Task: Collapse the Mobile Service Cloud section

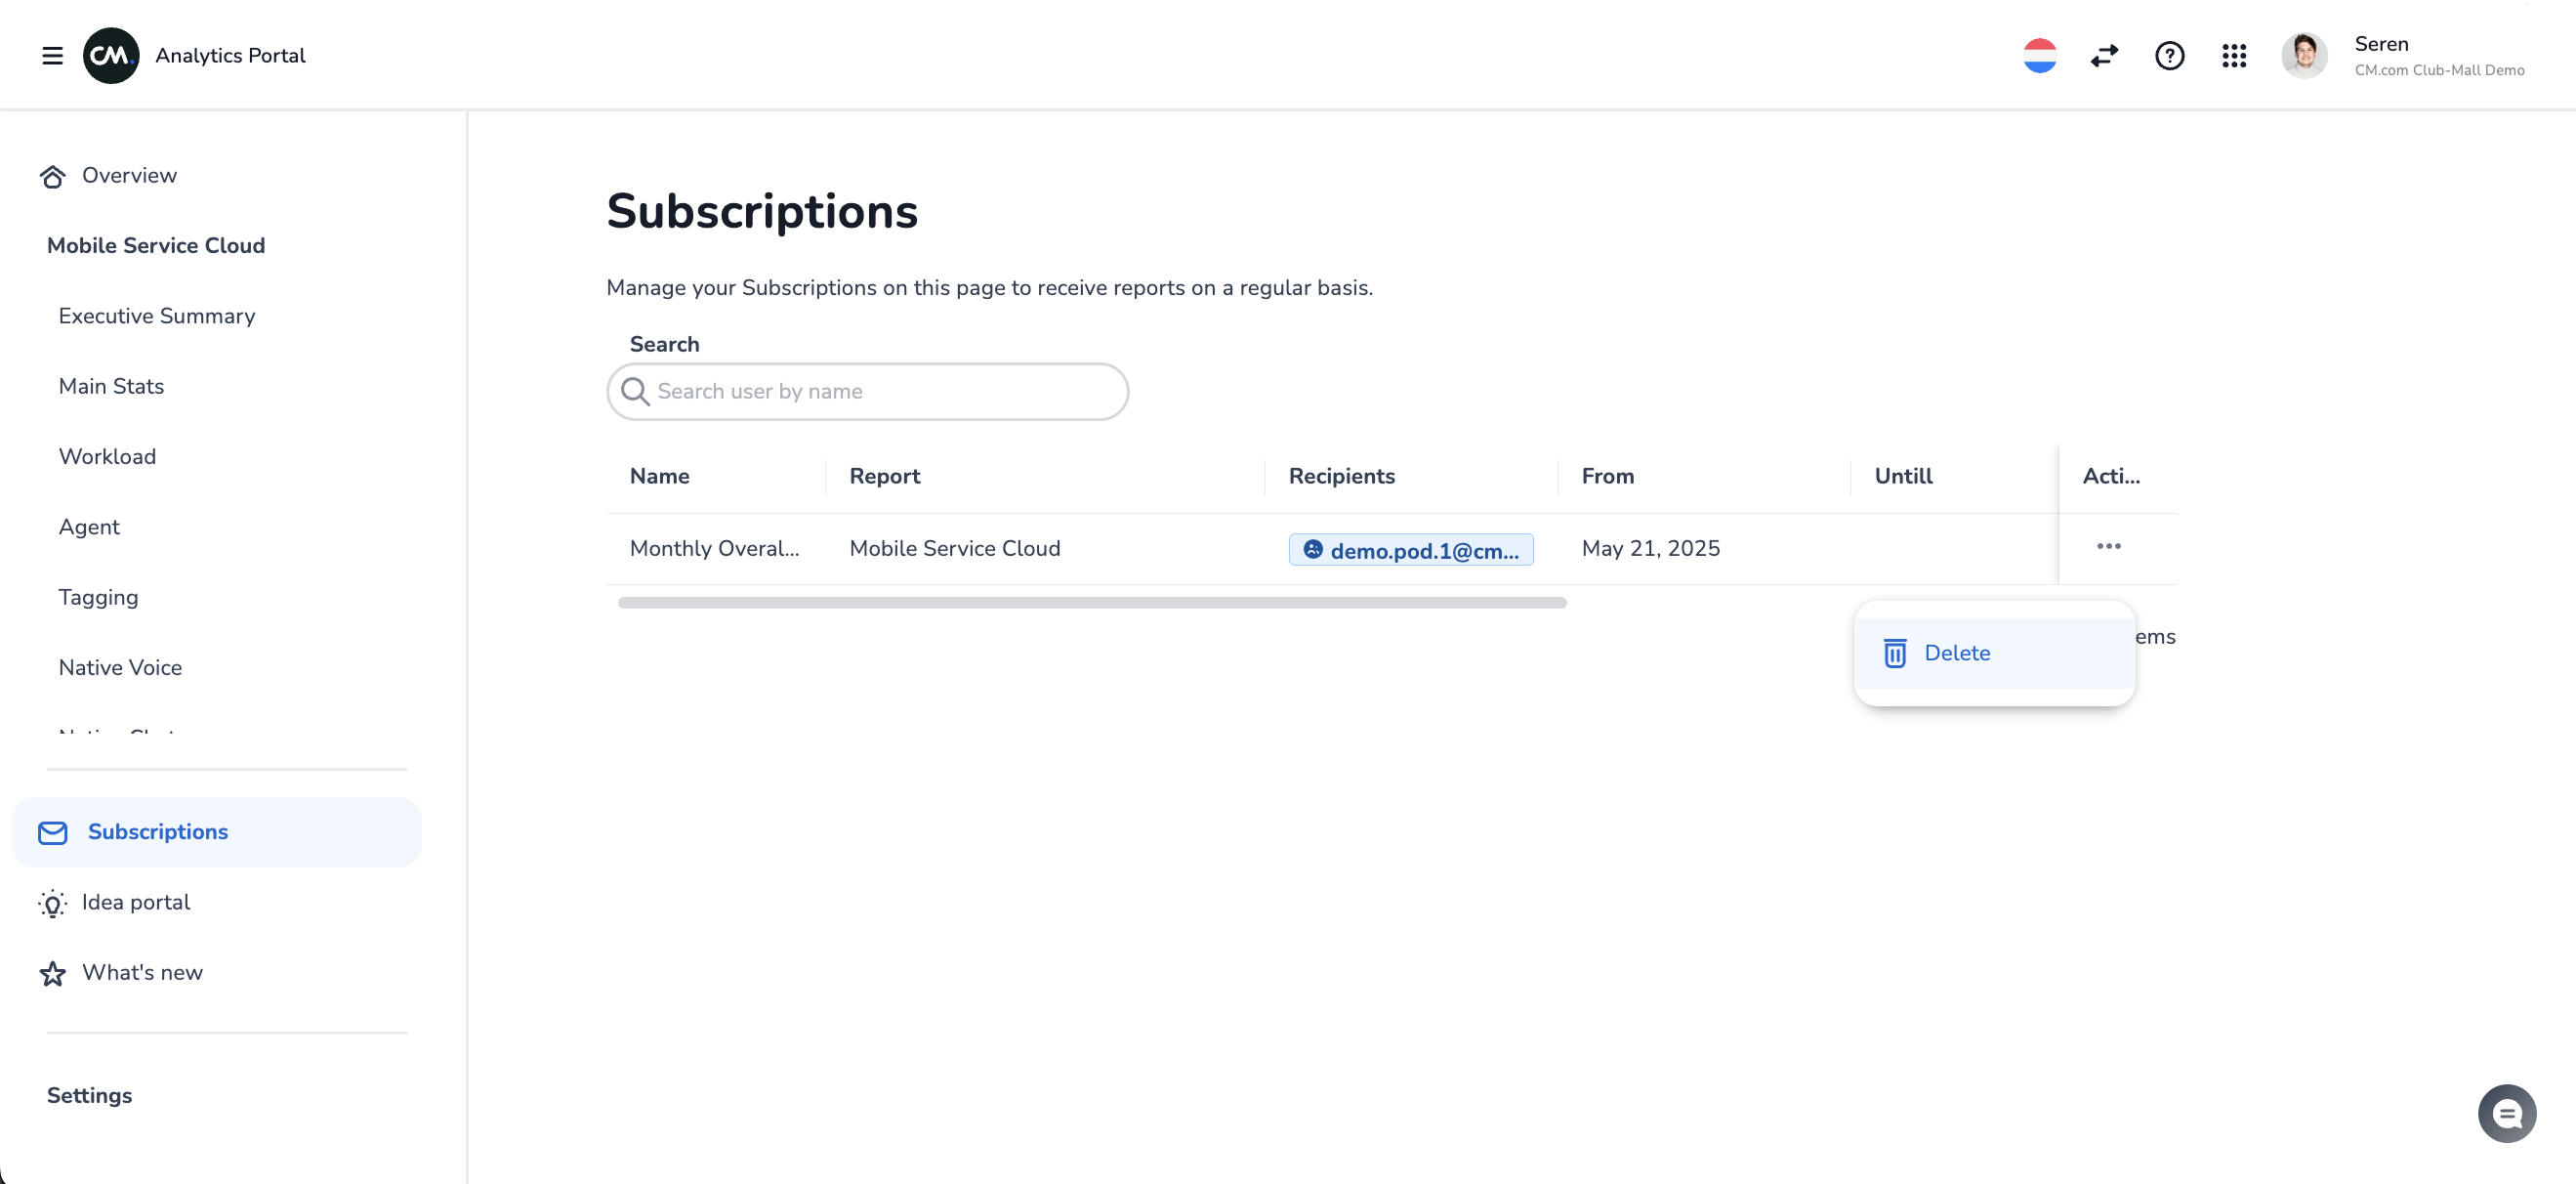Action: tap(156, 246)
